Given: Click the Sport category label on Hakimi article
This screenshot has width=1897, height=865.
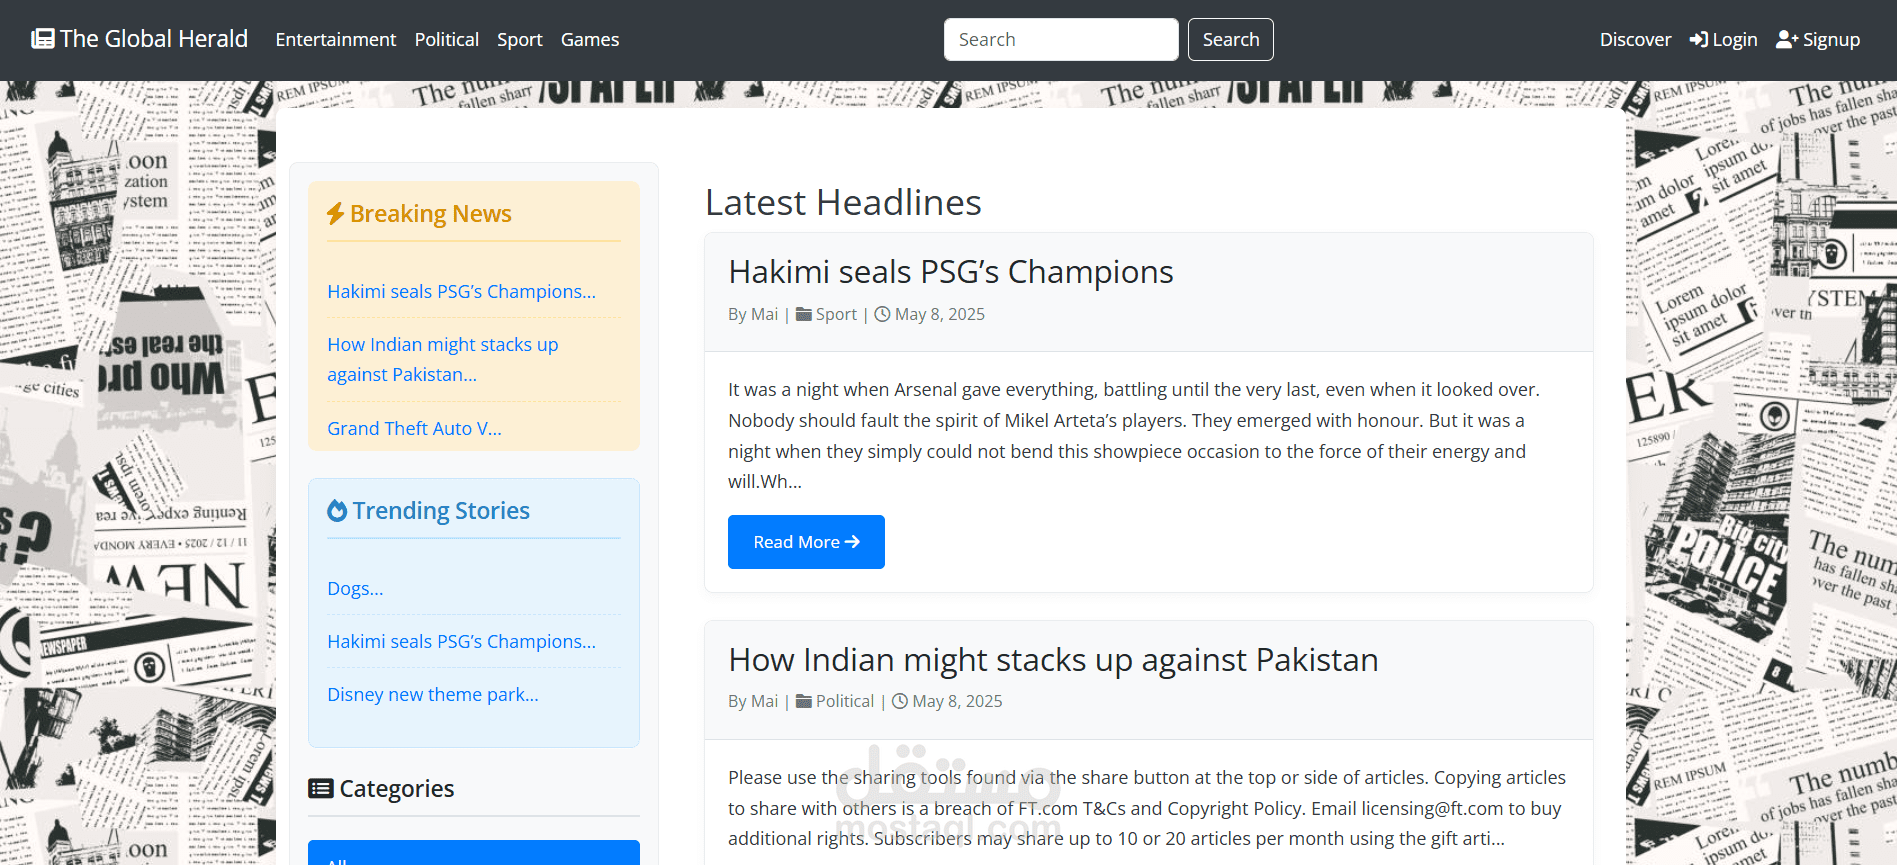Looking at the screenshot, I should point(836,314).
